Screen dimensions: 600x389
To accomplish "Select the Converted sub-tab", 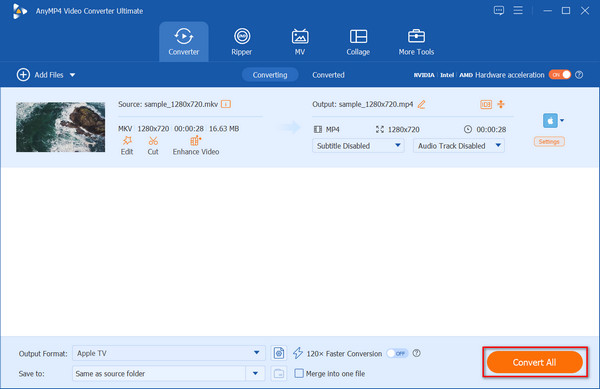I will click(328, 75).
